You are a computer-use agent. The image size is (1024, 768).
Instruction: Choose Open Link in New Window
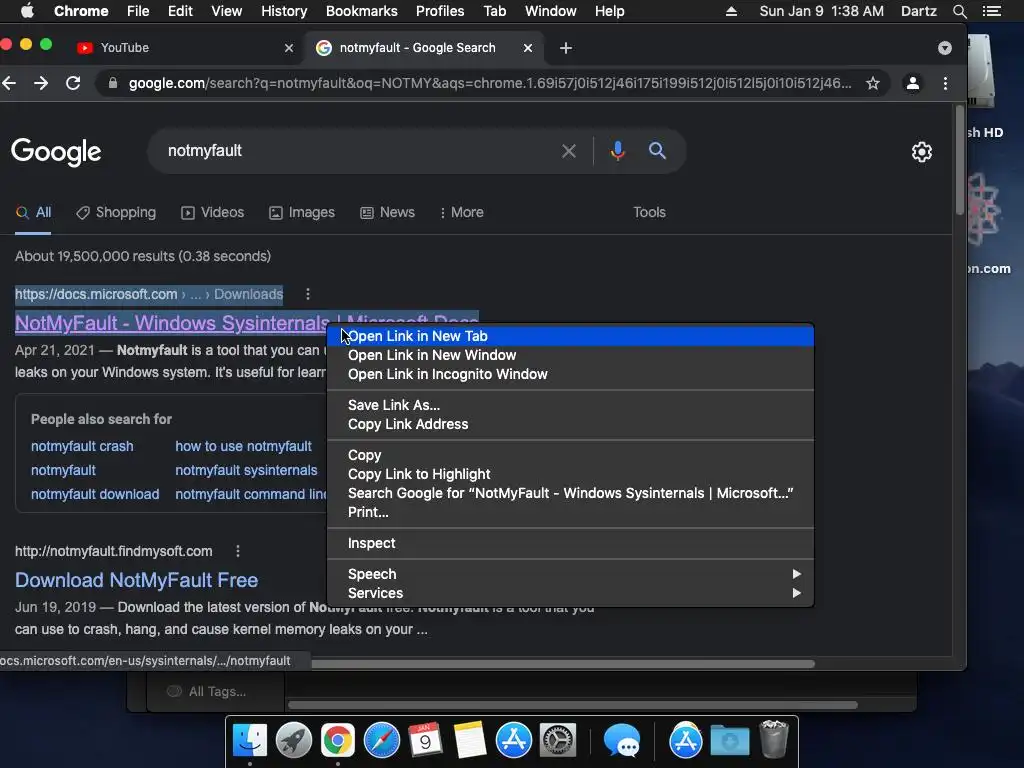(570, 355)
